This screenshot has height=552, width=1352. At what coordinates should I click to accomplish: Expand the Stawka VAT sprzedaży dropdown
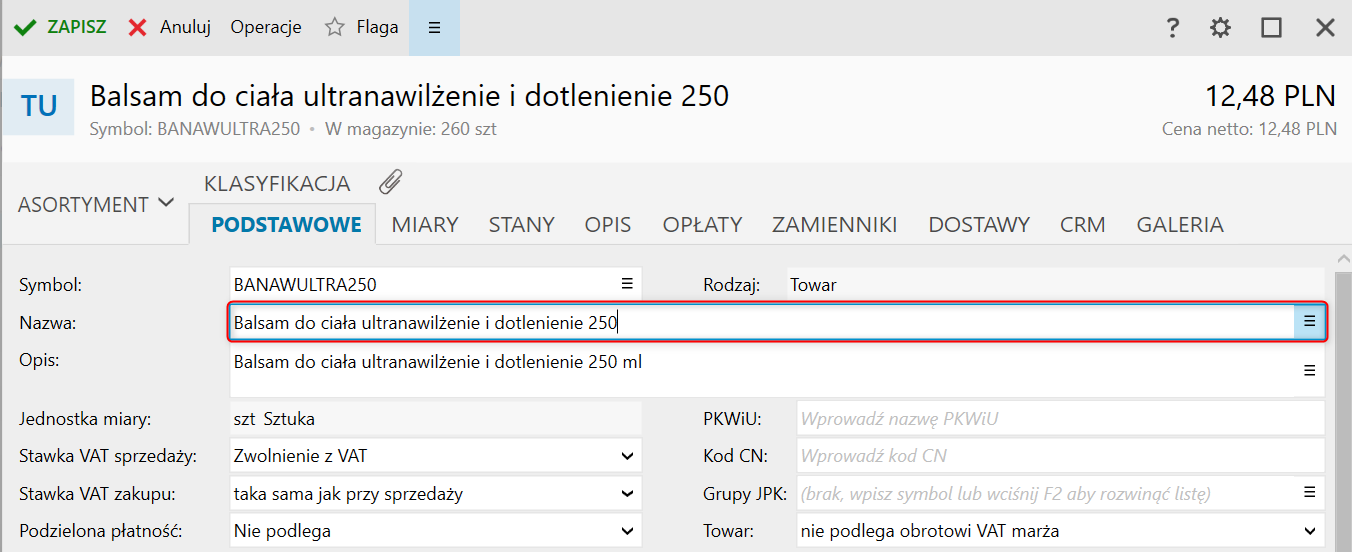click(627, 456)
